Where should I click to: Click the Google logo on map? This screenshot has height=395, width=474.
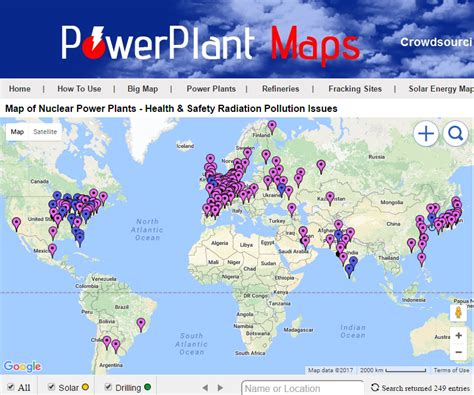pyautogui.click(x=22, y=367)
